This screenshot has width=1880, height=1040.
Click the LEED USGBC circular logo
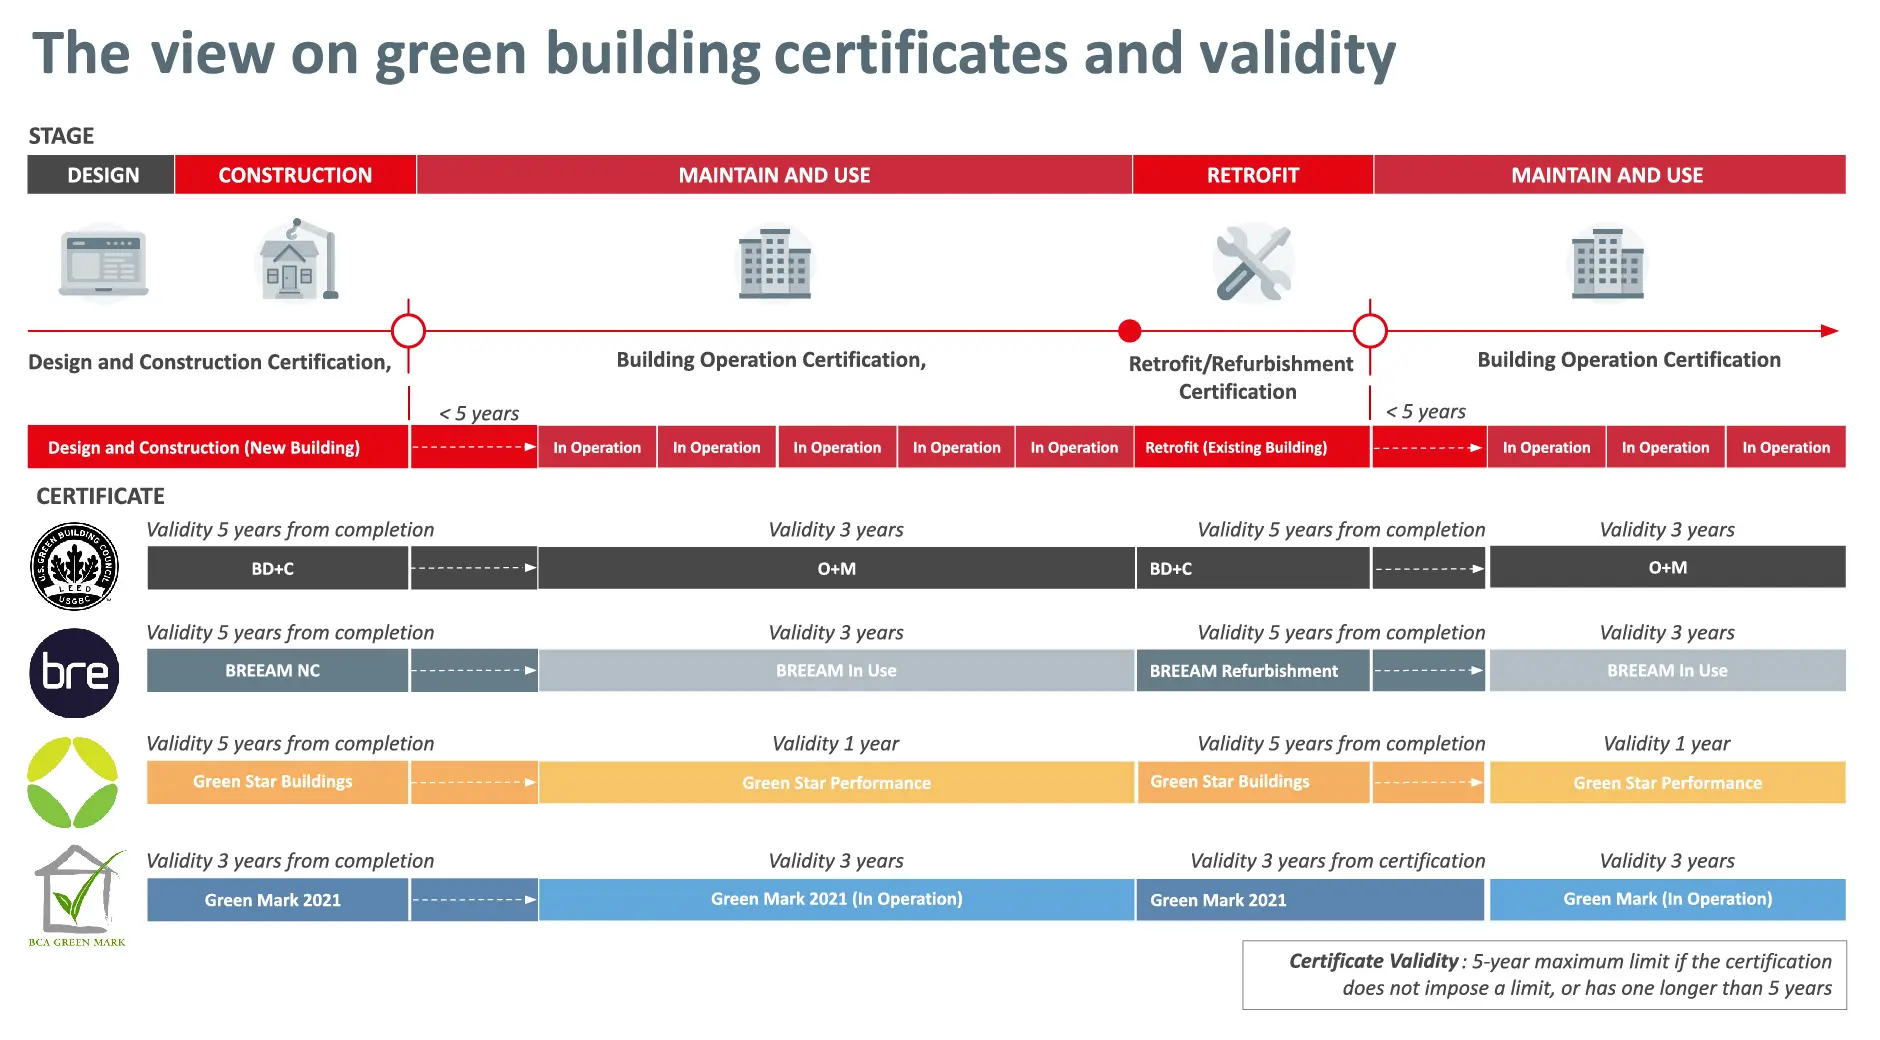75,566
